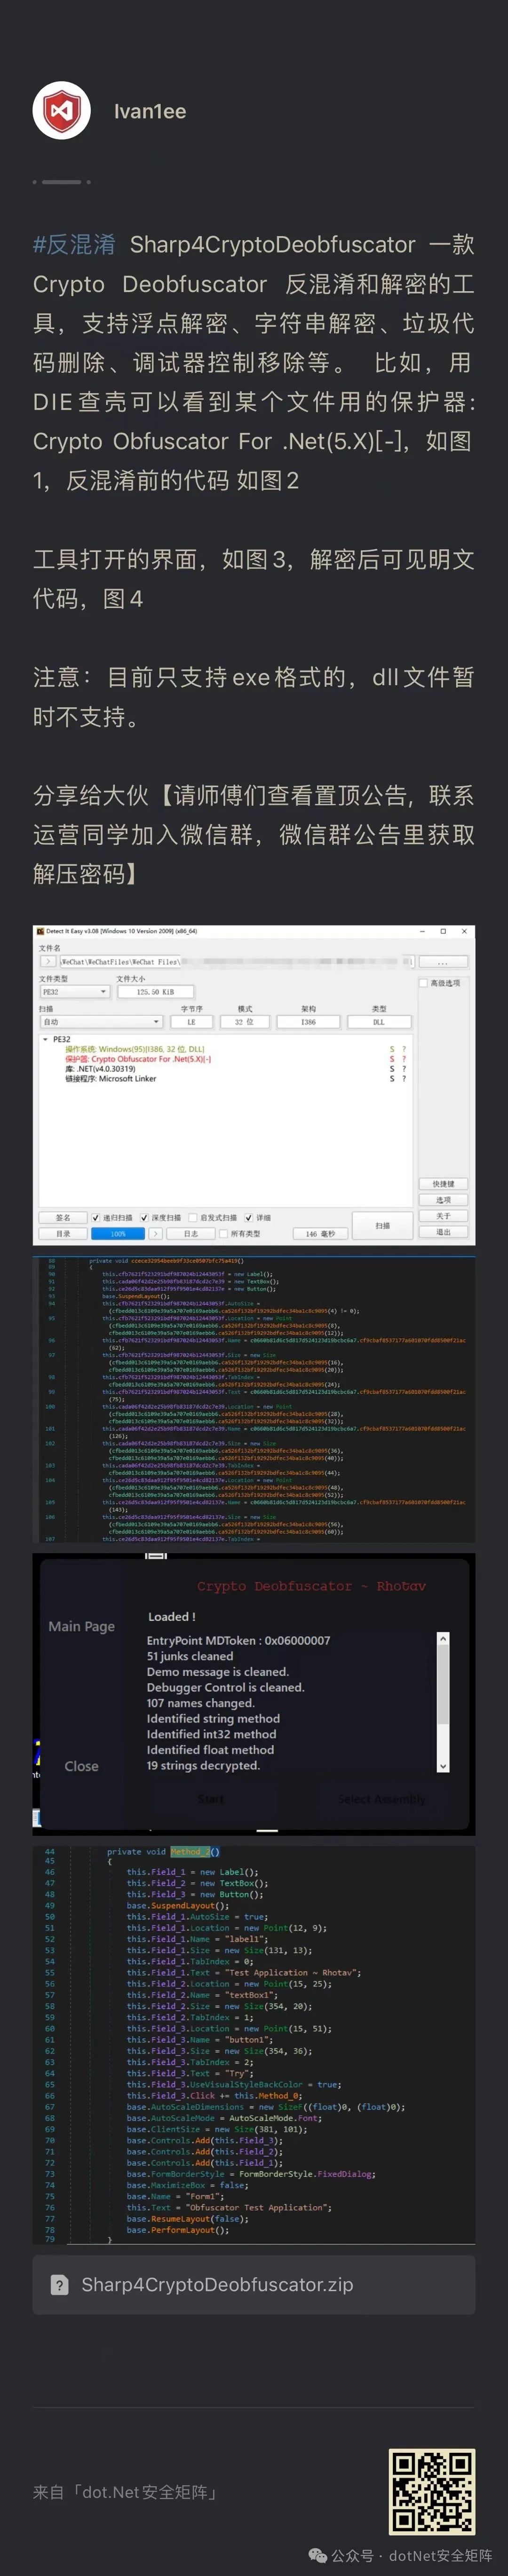Image resolution: width=508 pixels, height=2576 pixels.
Task: Click the 日志 button
Action: point(190,1234)
